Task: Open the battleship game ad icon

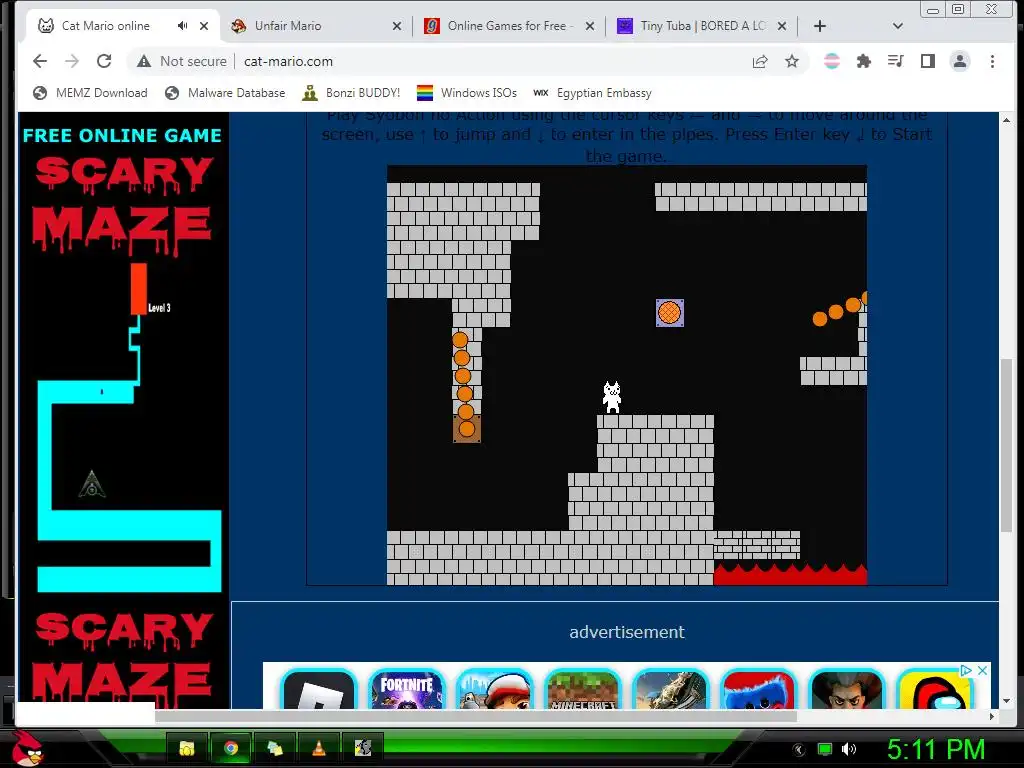Action: (x=671, y=690)
